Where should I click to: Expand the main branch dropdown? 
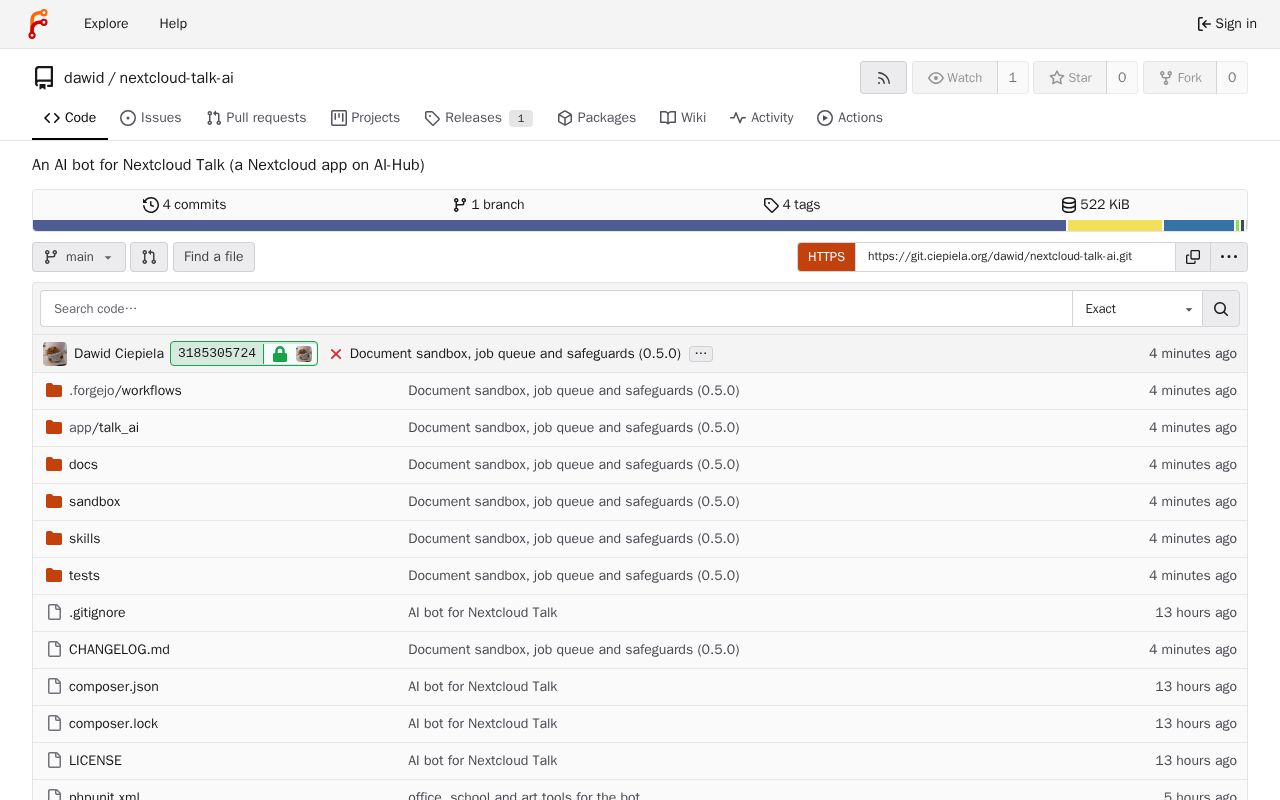pyautogui.click(x=79, y=257)
